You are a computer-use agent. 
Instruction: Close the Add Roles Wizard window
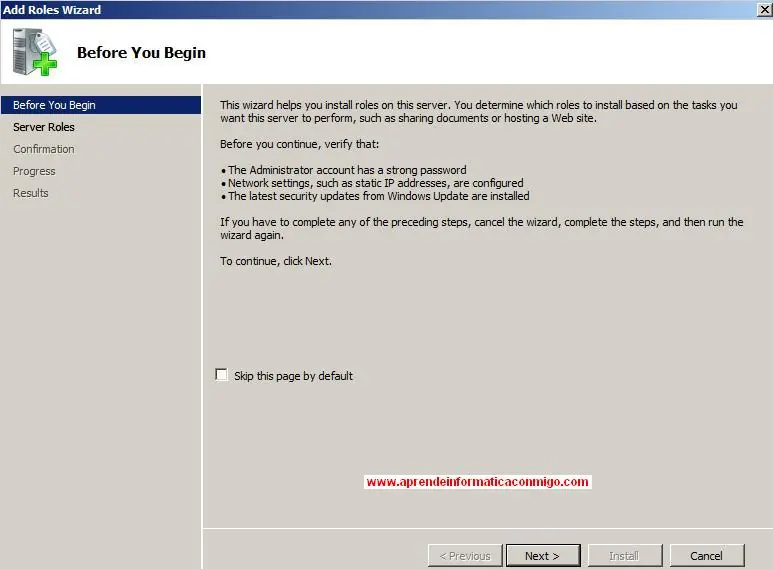765,9
